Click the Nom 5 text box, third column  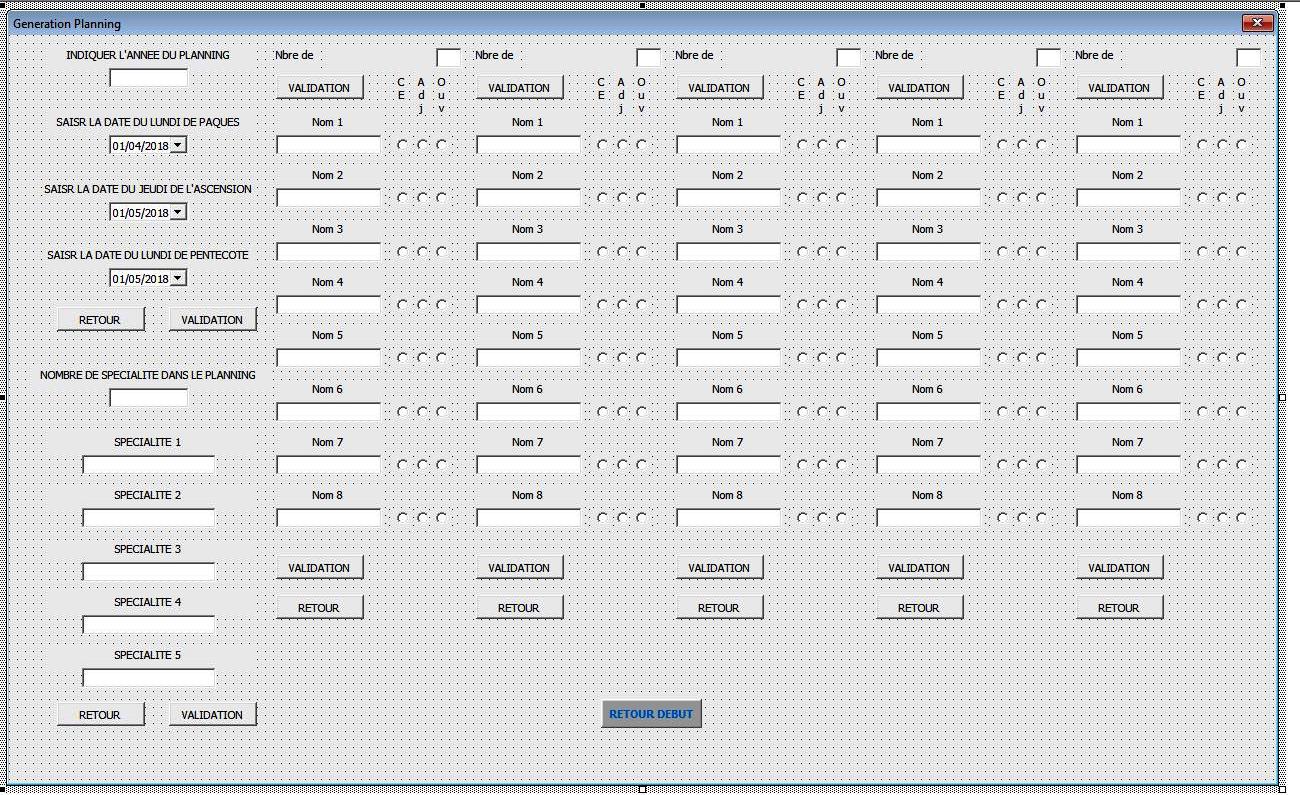729,358
